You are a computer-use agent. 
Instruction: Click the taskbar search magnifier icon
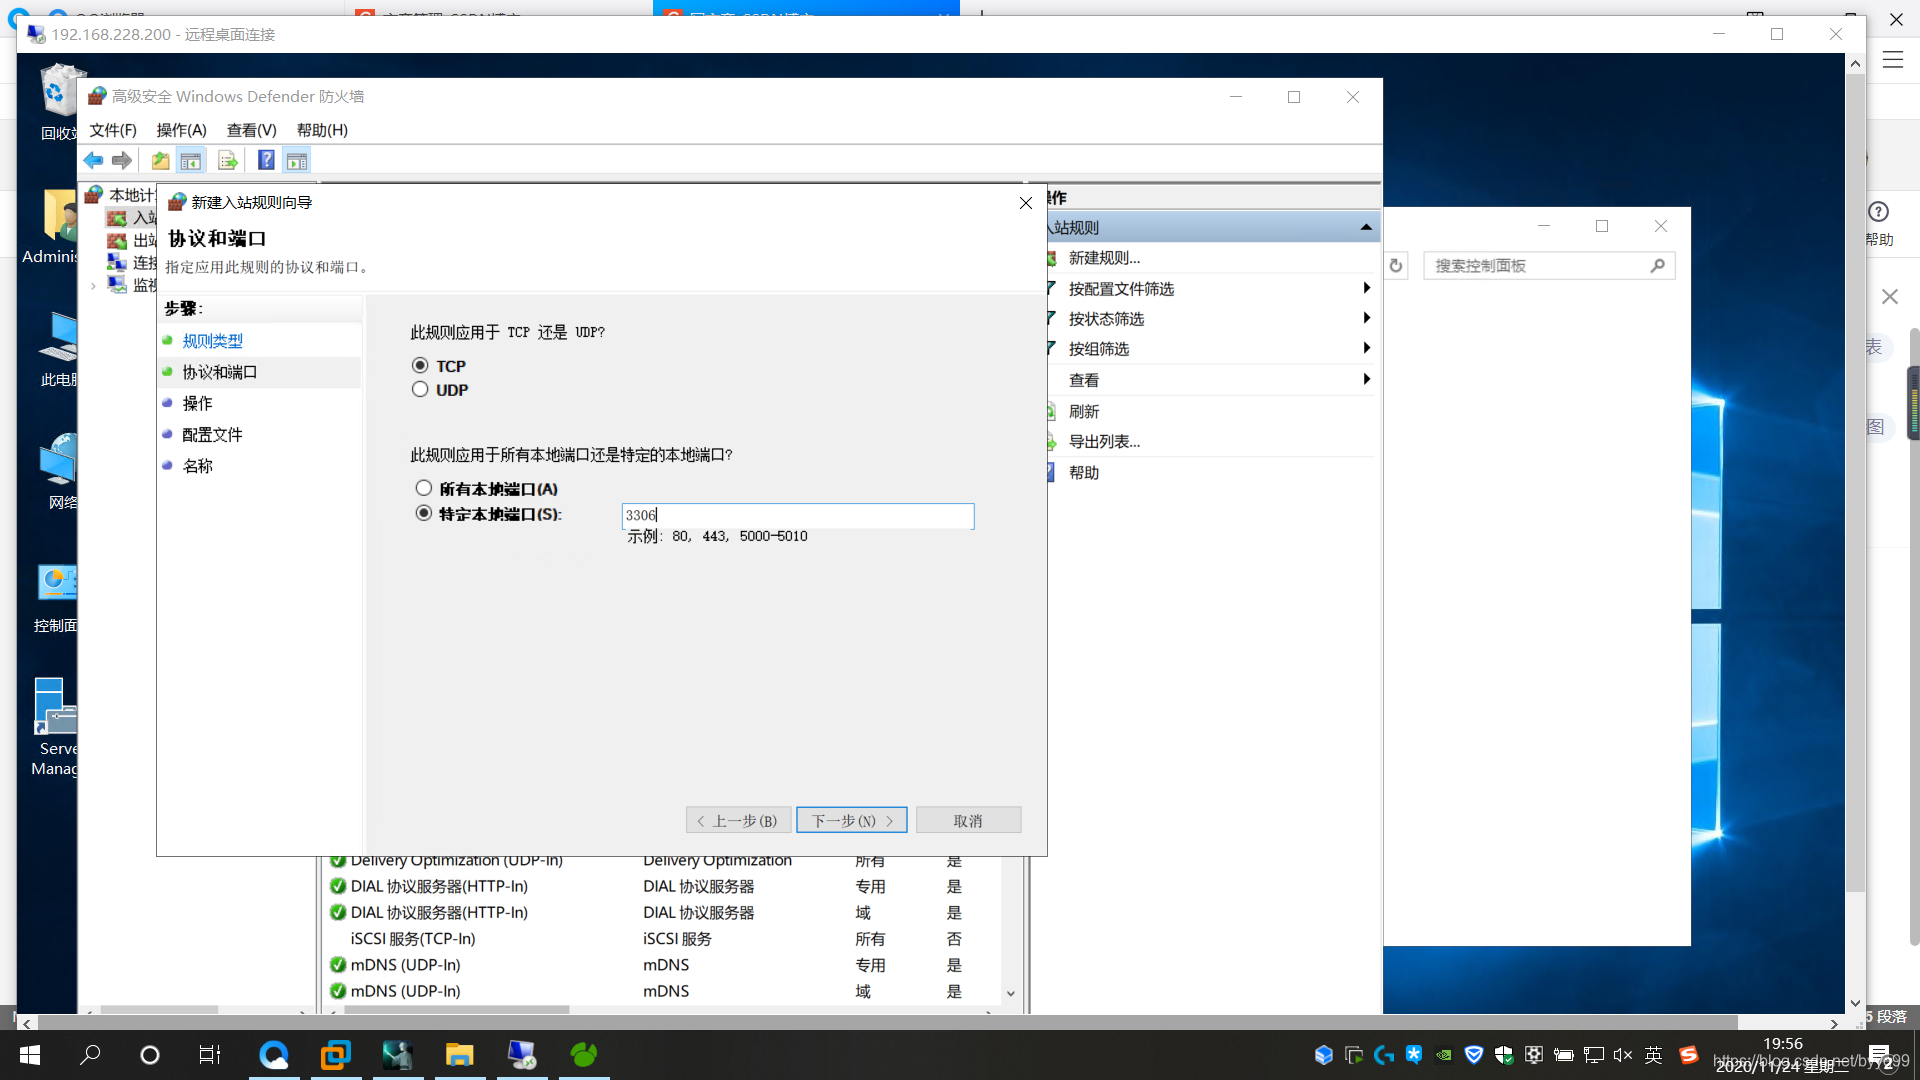pos(90,1055)
